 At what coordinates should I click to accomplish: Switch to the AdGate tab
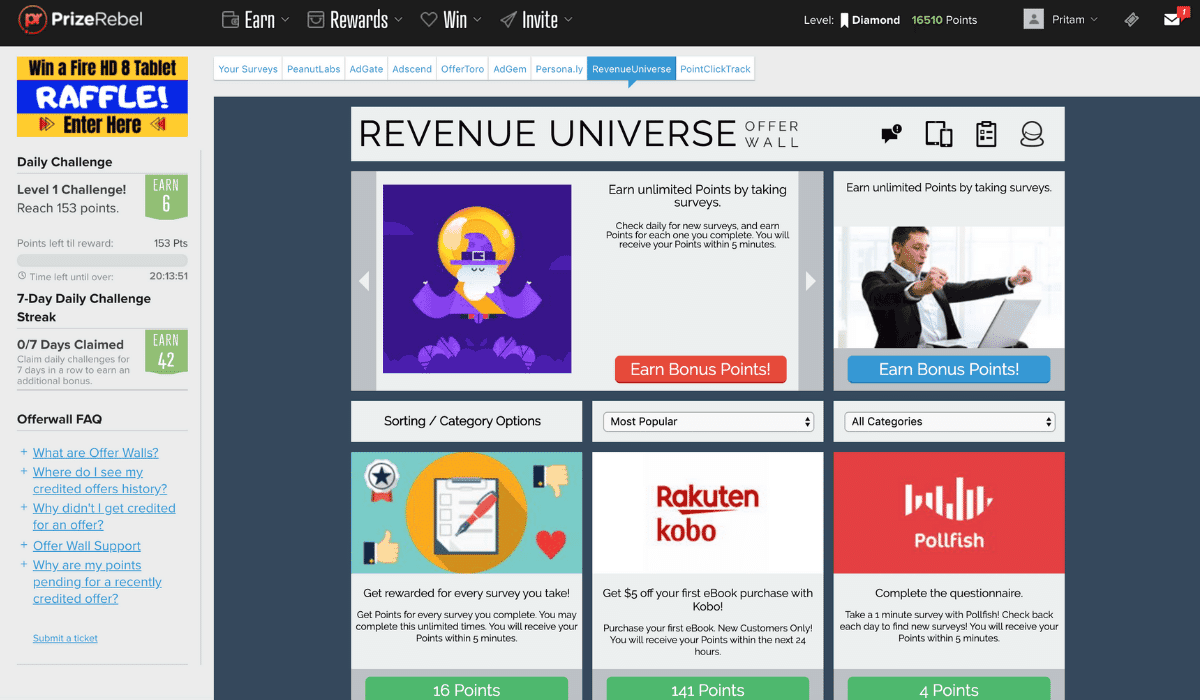366,69
